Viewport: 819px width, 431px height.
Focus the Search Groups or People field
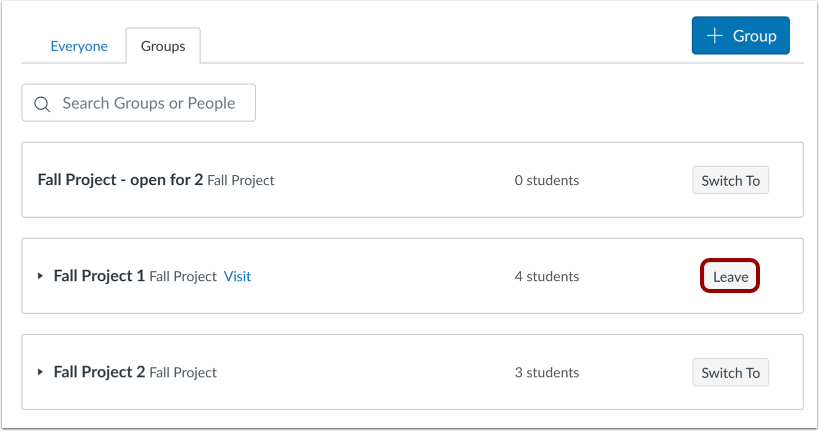(x=148, y=103)
